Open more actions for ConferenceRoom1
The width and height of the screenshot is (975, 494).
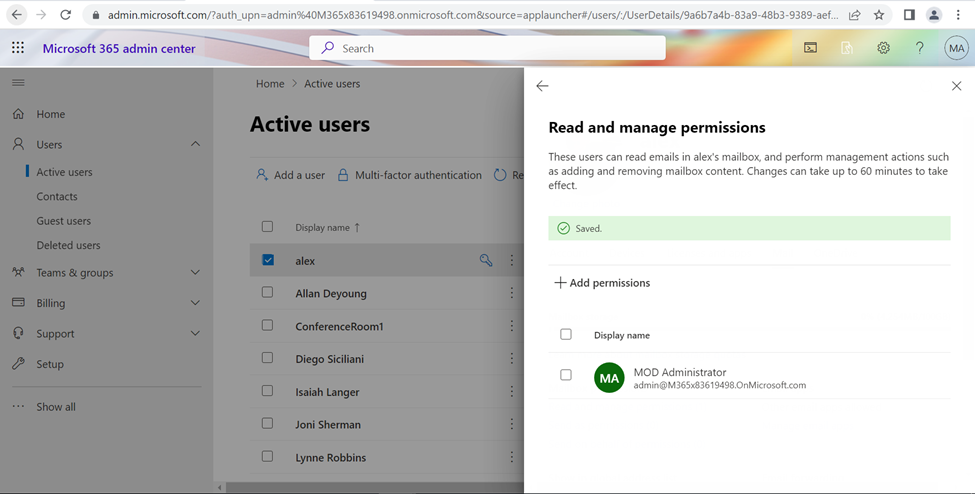512,325
